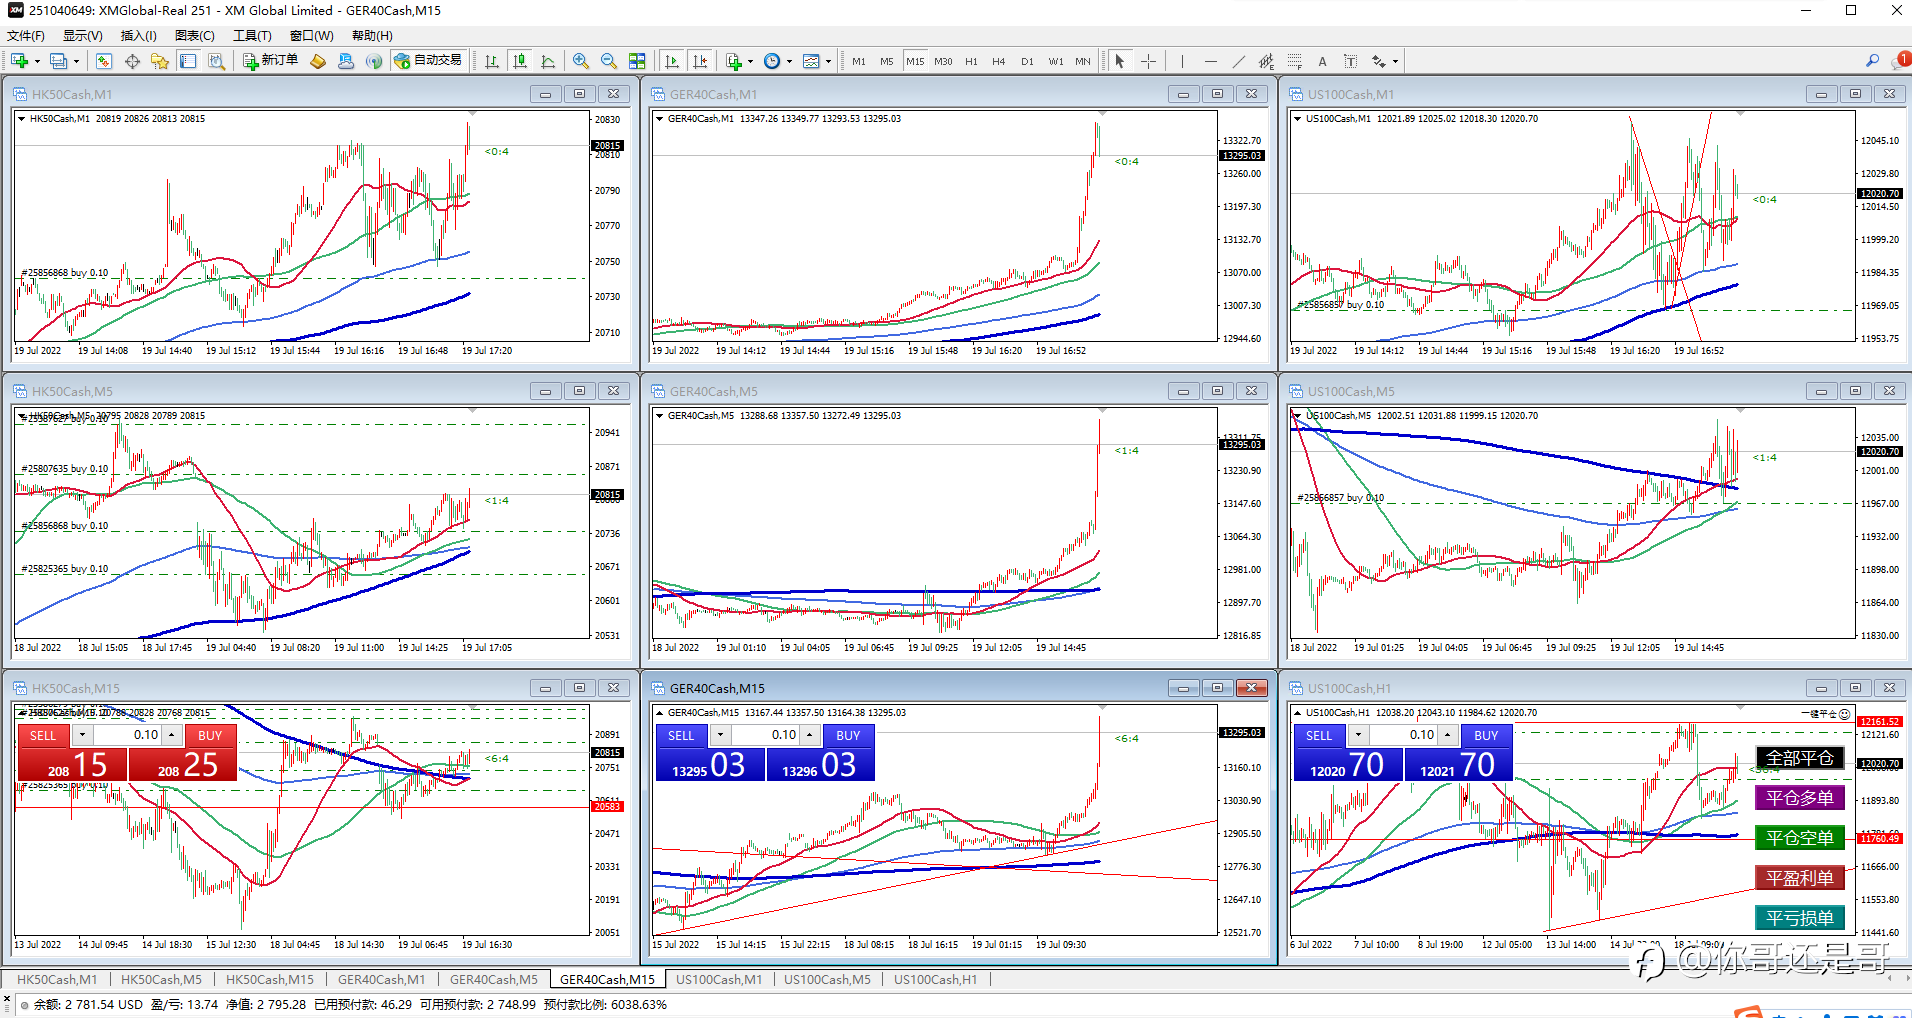The width and height of the screenshot is (1912, 1018).
Task: Click the search magnifier at toolbar right
Action: (x=1872, y=61)
